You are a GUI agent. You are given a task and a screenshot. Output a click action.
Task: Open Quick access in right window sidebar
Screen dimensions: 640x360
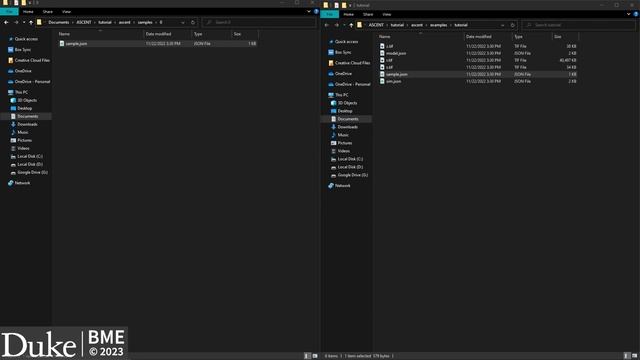(346, 42)
